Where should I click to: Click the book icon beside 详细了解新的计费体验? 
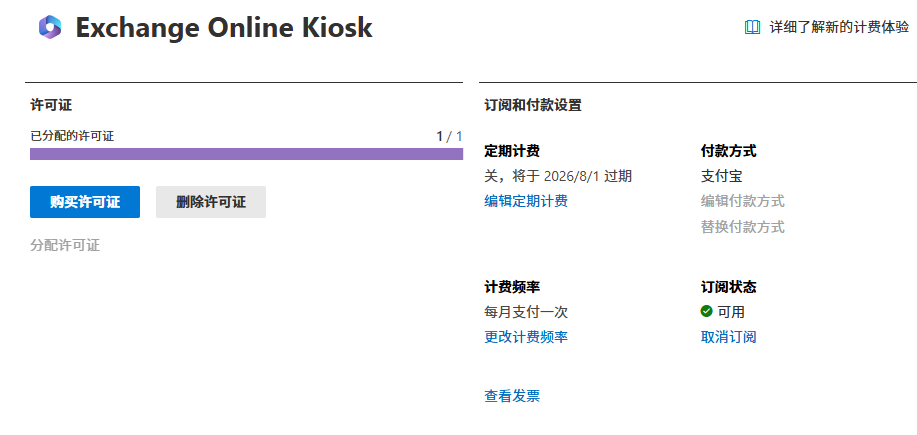[x=752, y=27]
